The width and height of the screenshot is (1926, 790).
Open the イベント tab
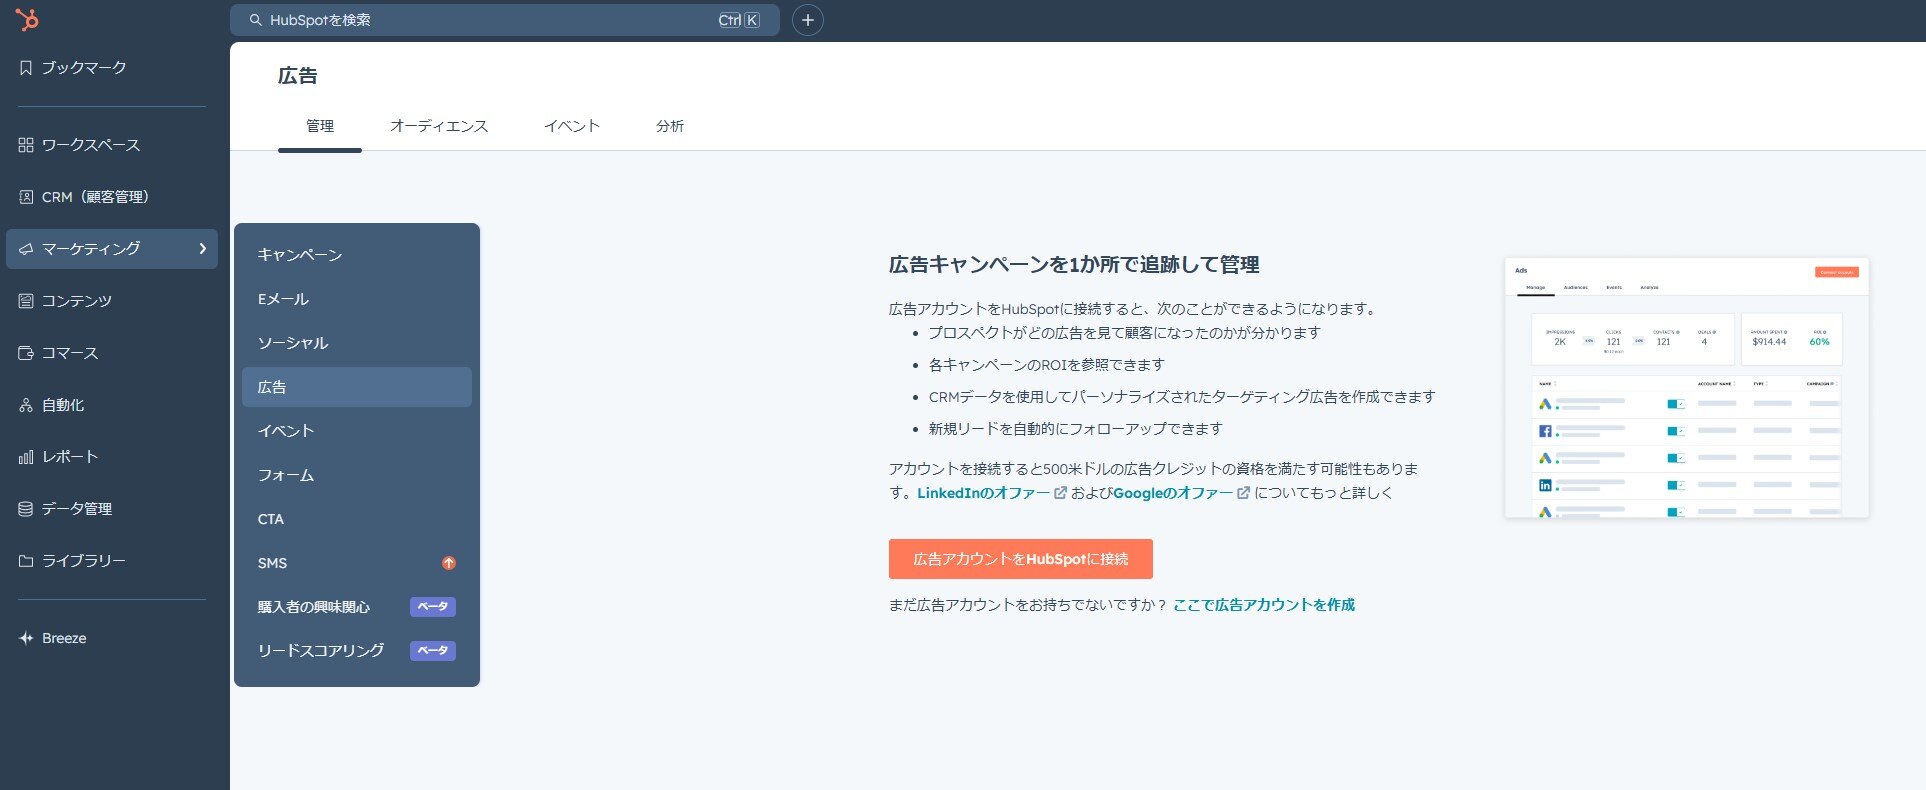(x=572, y=126)
